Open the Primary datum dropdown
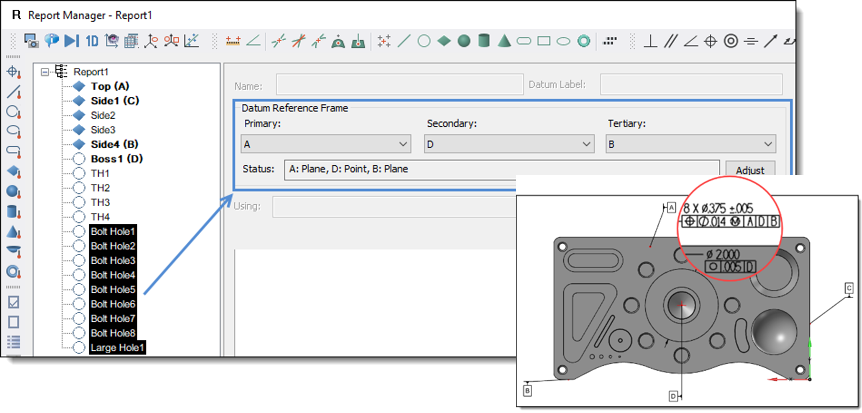This screenshot has width=862, height=413. (326, 144)
